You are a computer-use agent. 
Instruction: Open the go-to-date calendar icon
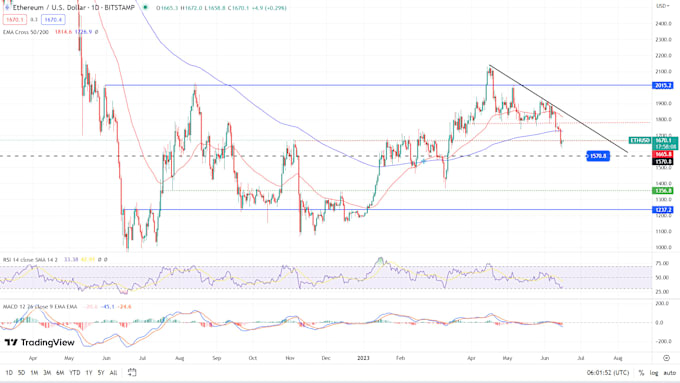coord(132,372)
